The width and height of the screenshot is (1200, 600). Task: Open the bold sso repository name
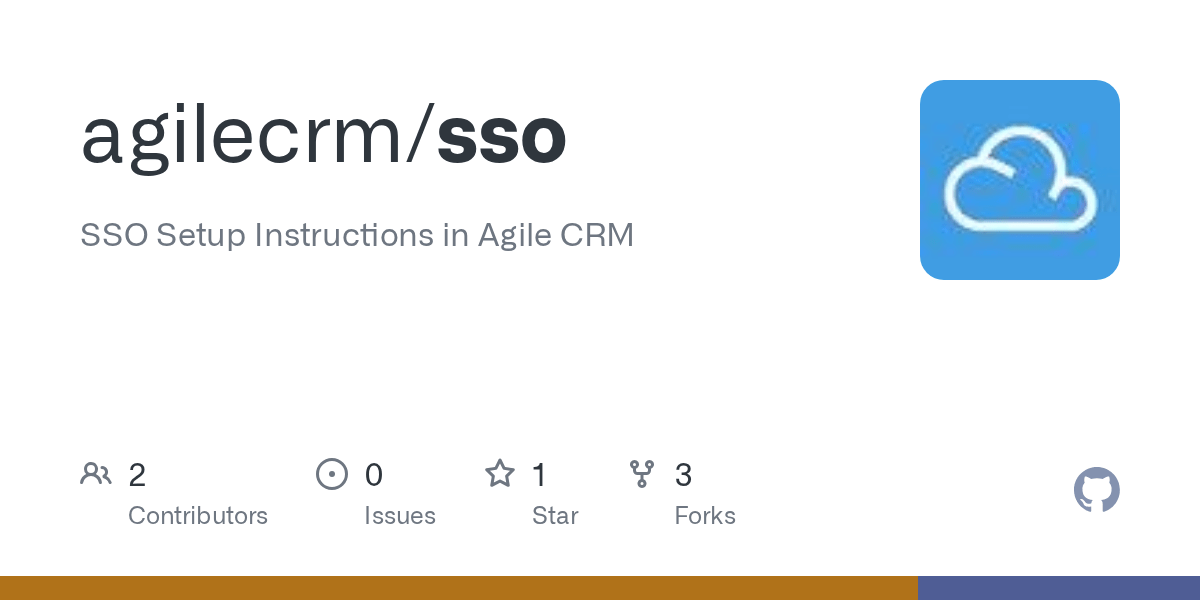click(x=502, y=138)
